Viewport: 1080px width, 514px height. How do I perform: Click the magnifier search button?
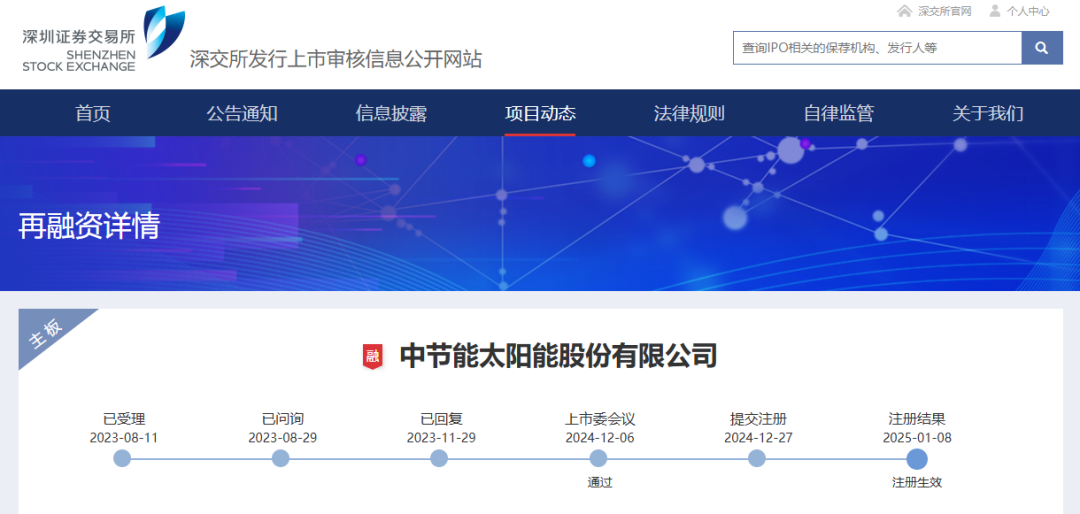click(x=1041, y=48)
